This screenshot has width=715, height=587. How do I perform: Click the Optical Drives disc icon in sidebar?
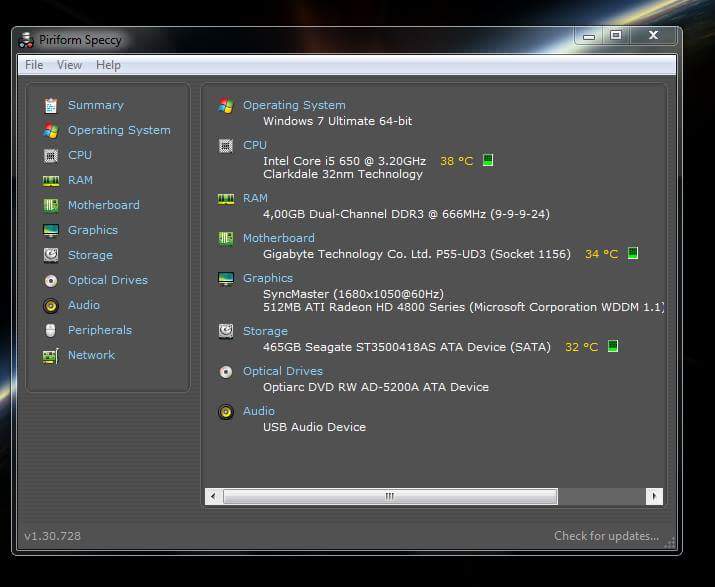pos(50,281)
